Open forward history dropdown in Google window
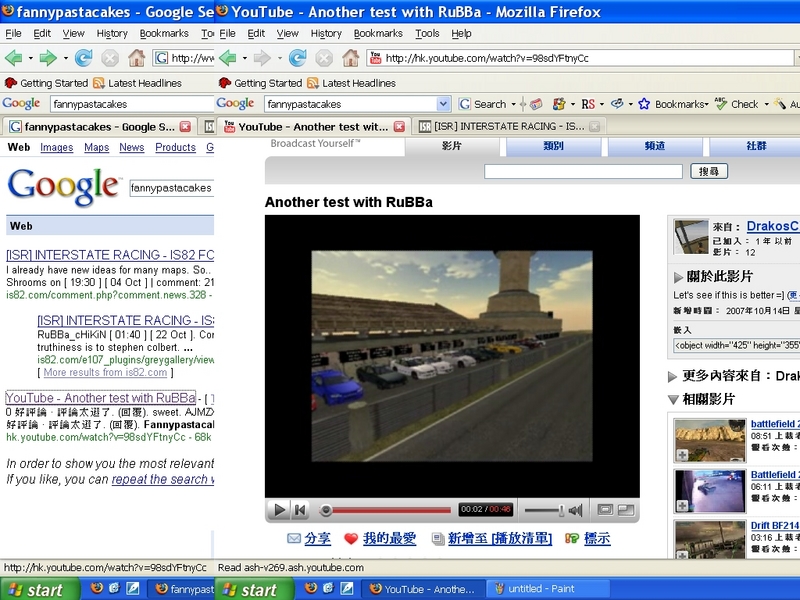Image resolution: width=800 pixels, height=600 pixels. tap(65, 58)
